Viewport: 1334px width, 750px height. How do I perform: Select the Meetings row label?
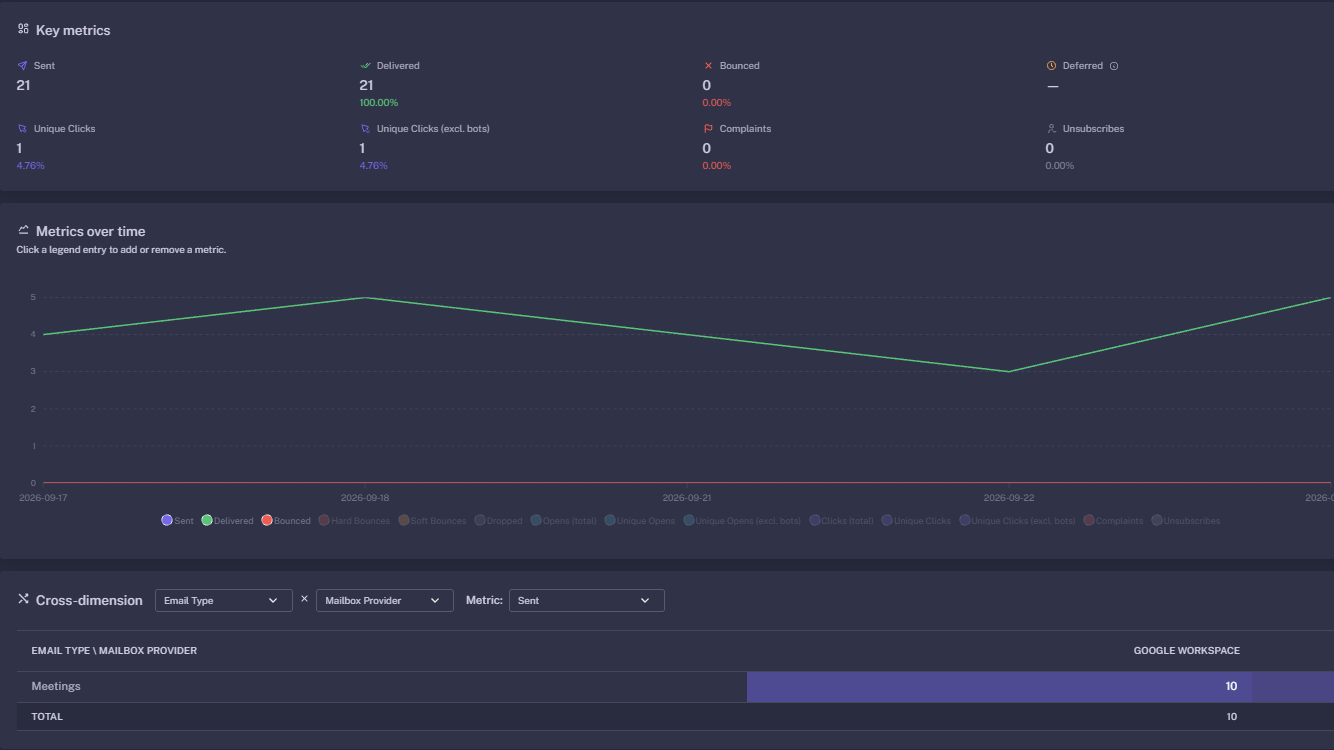[x=56, y=687]
